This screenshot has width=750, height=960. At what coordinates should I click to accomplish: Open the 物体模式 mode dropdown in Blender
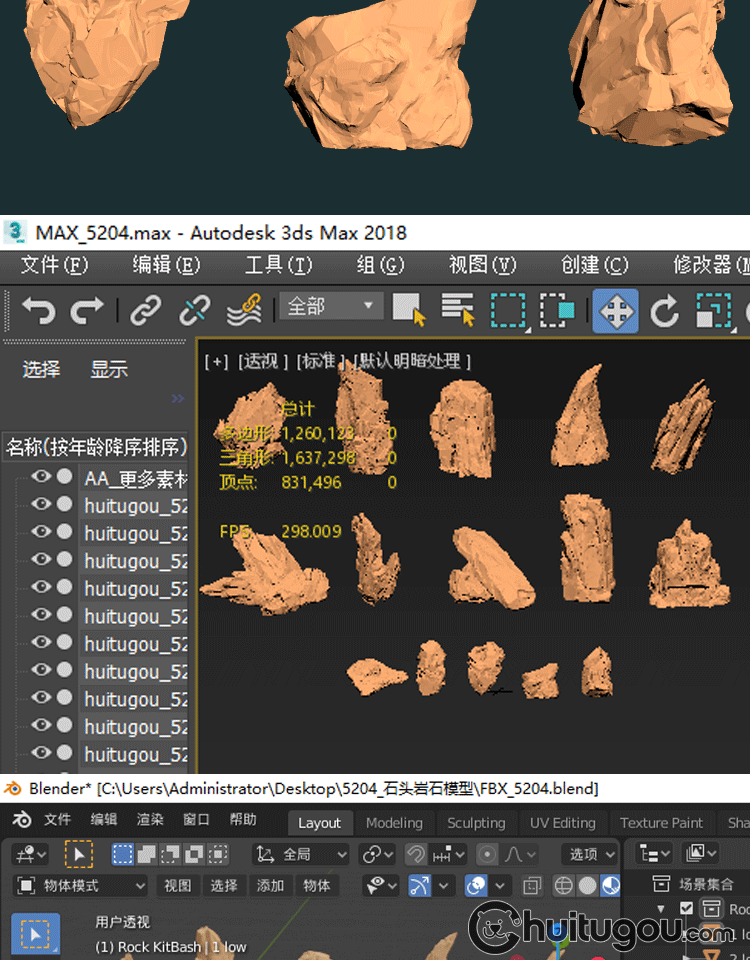pyautogui.click(x=82, y=886)
